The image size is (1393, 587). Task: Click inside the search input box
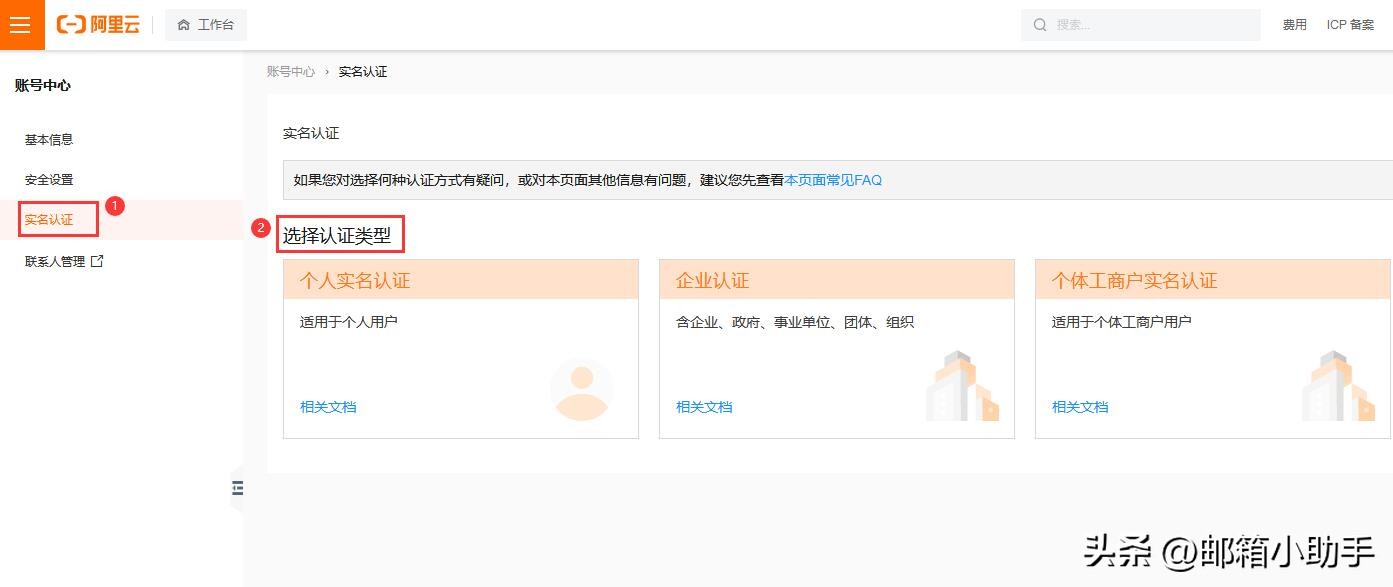tap(1140, 24)
